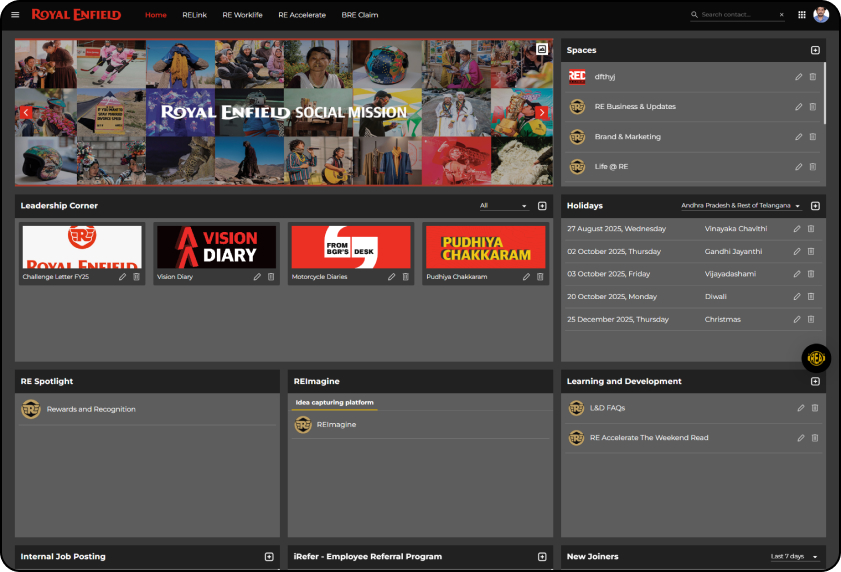Open the user profile avatar
The width and height of the screenshot is (841, 572).
tap(821, 14)
